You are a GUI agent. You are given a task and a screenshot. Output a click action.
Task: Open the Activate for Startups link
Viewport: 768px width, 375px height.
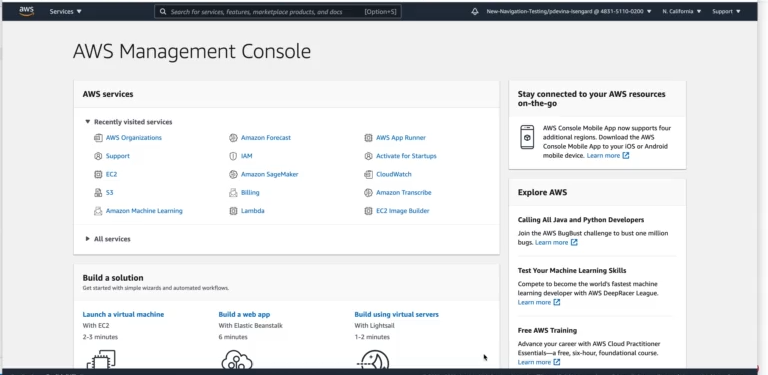(x=406, y=156)
